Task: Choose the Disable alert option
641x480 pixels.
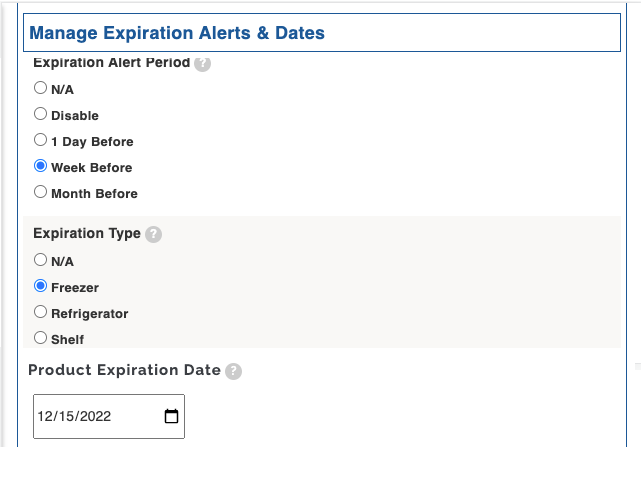Action: point(41,114)
